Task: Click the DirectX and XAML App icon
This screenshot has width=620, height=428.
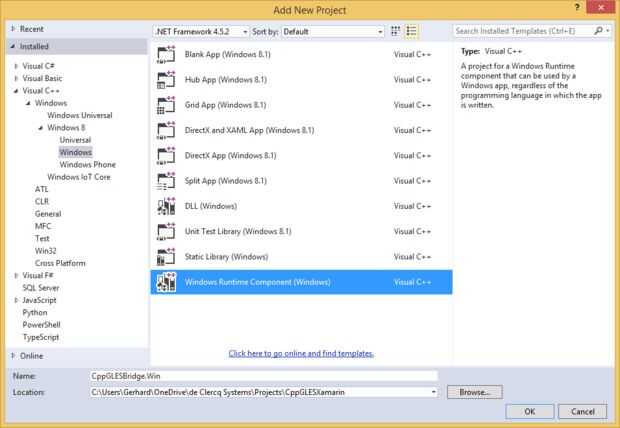Action: pos(166,131)
